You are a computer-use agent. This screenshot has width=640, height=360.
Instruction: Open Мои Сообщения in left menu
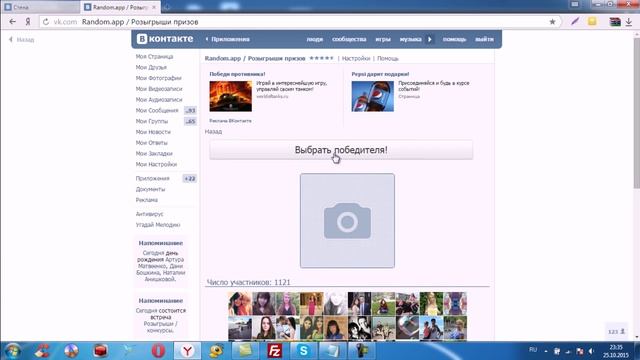157,110
